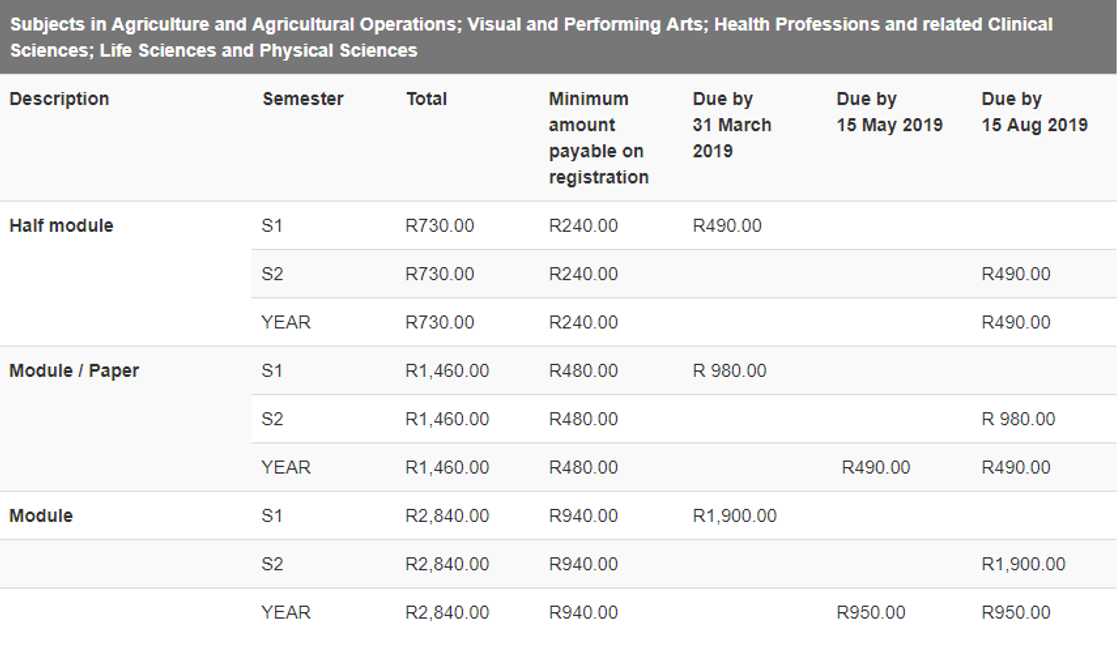
Task: Click R490.00 due 31 March for Half module
Action: point(727,226)
